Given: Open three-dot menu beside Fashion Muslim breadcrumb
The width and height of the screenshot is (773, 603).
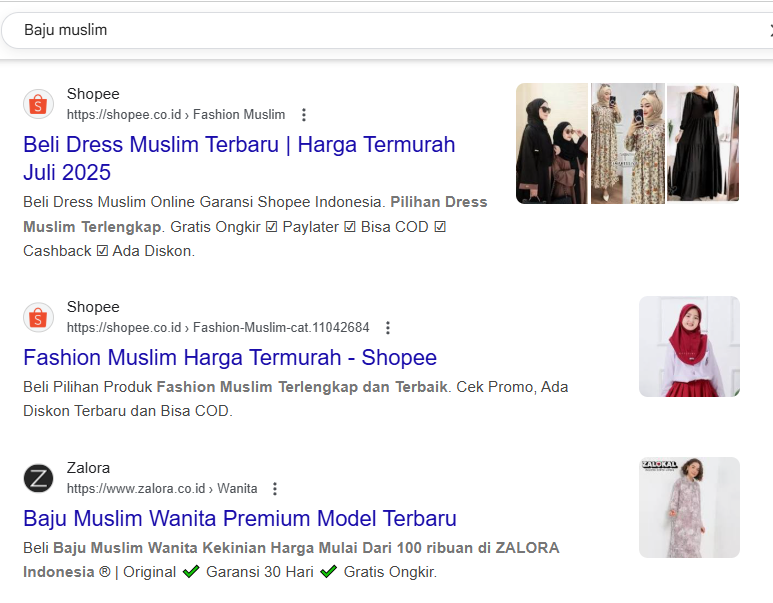Looking at the screenshot, I should point(304,115).
